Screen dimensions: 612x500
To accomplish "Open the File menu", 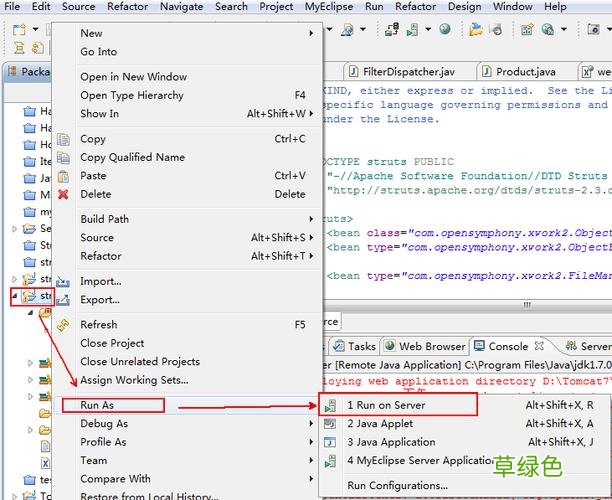I will pyautogui.click(x=12, y=7).
